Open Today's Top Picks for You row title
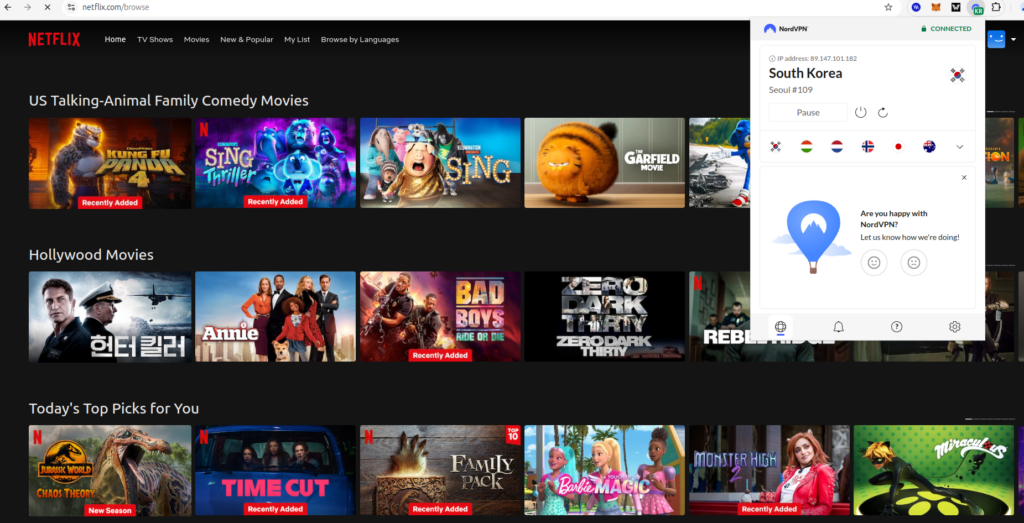This screenshot has width=1024, height=523. tap(114, 409)
